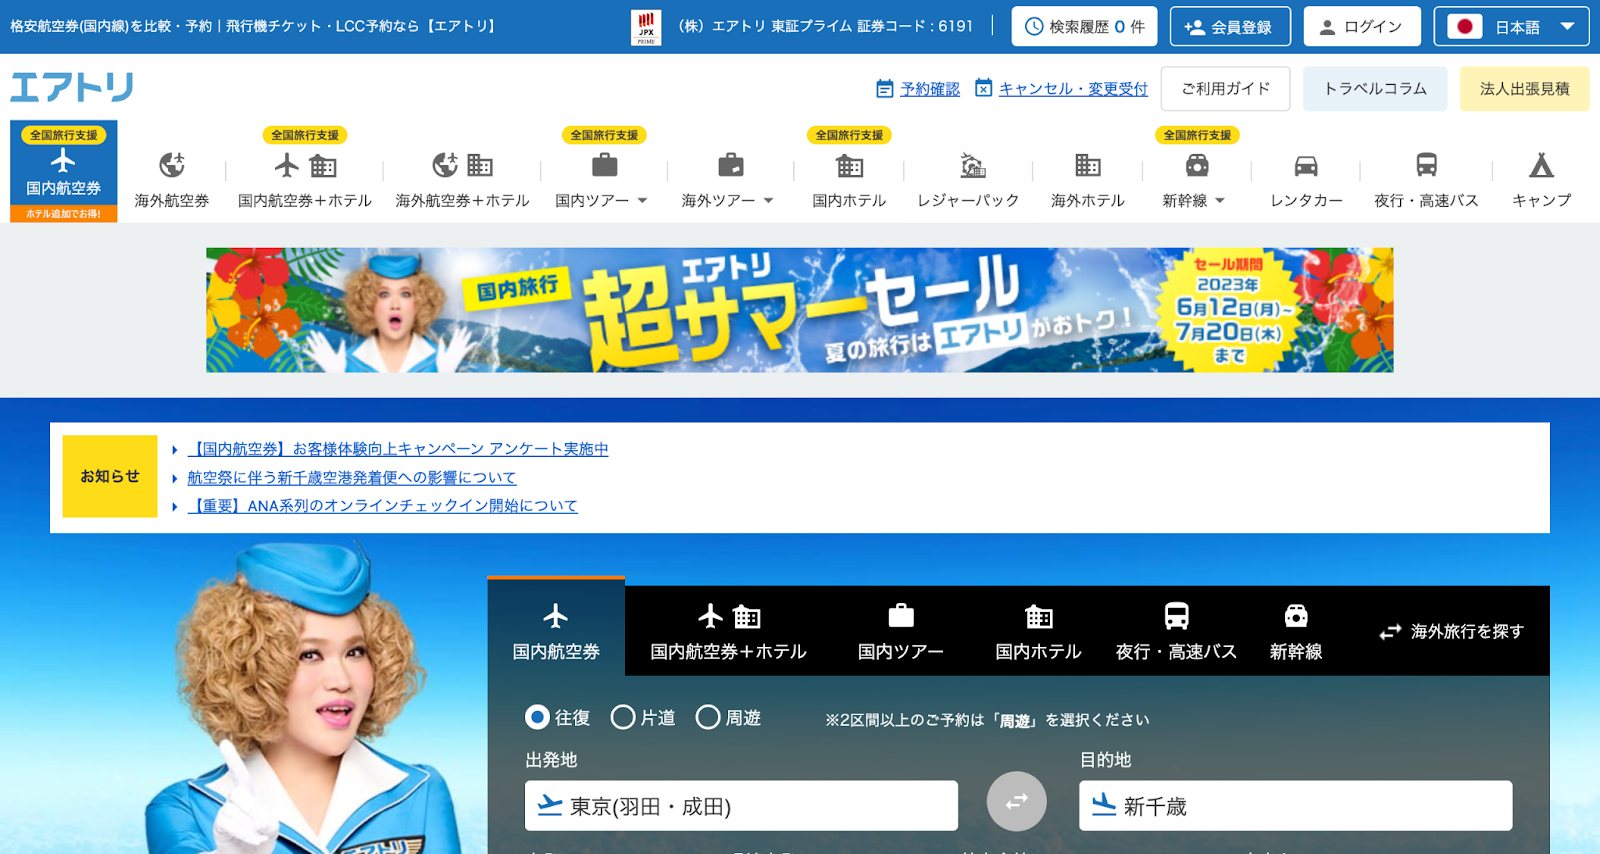Open 国内航空券+ホテル icon in top nav
1600x854 pixels.
(305, 165)
